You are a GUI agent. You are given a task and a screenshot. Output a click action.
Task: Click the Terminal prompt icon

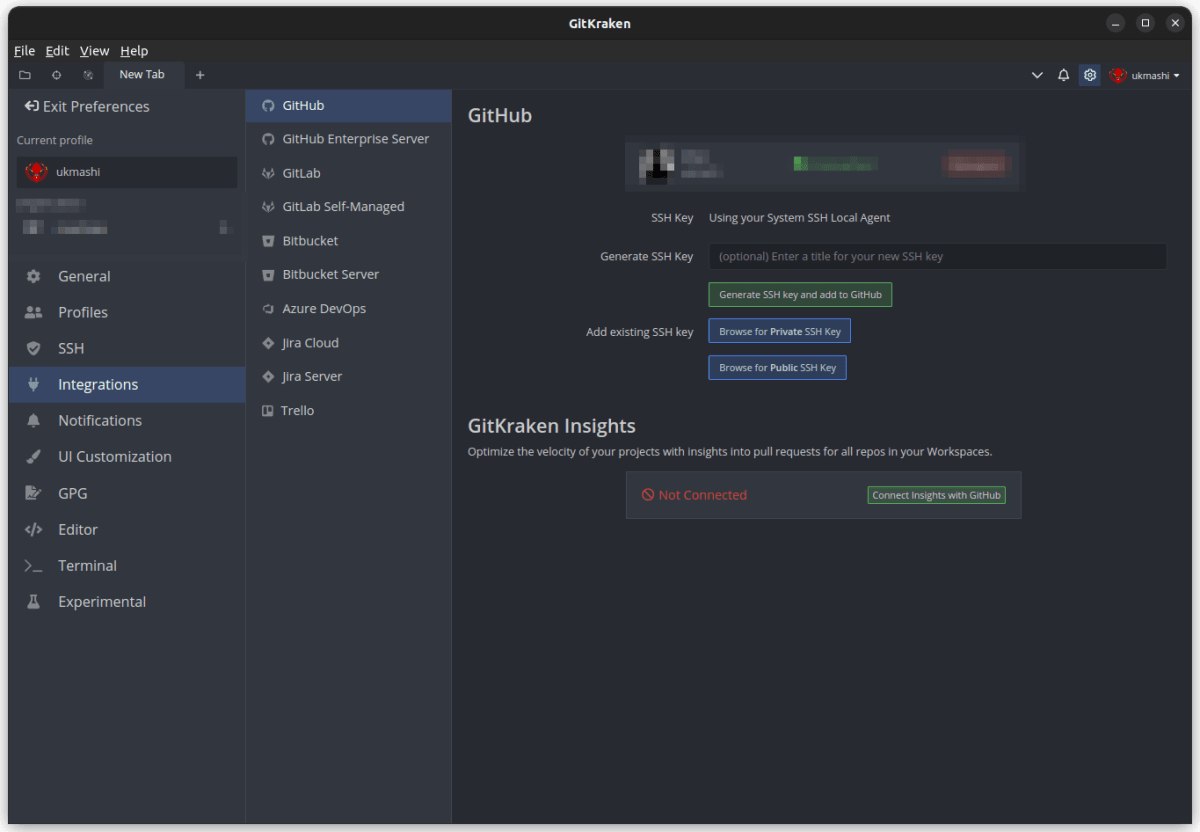(x=33, y=566)
